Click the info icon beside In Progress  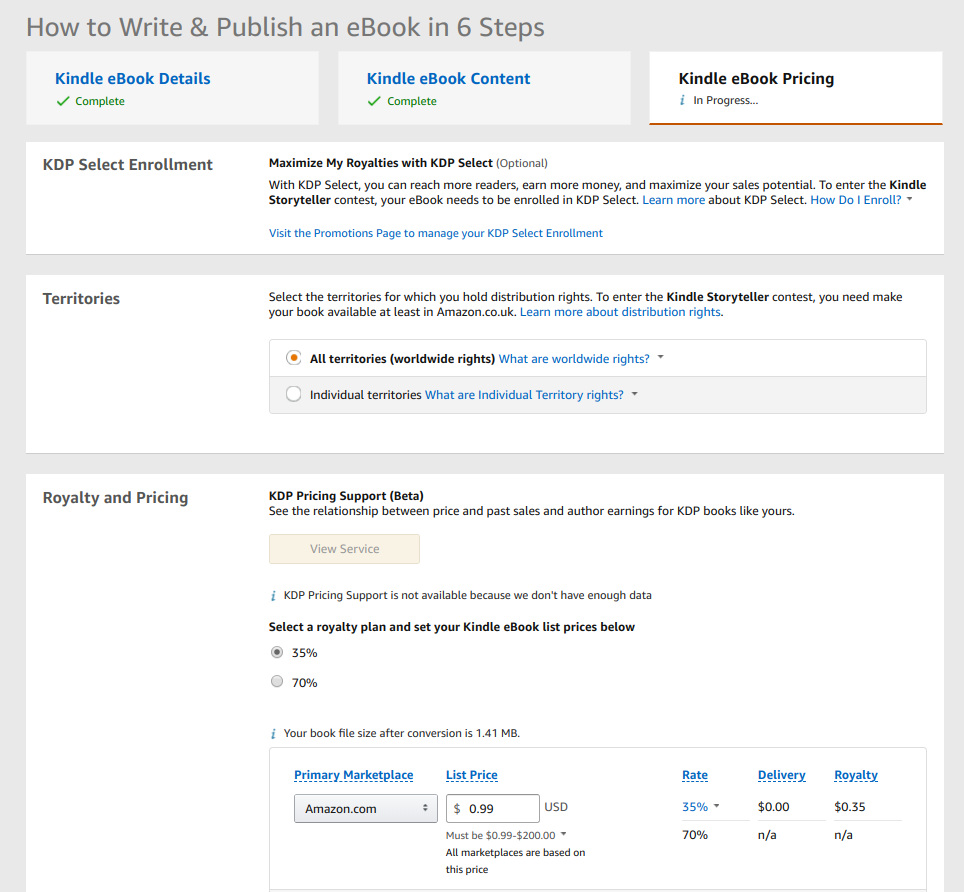click(682, 100)
